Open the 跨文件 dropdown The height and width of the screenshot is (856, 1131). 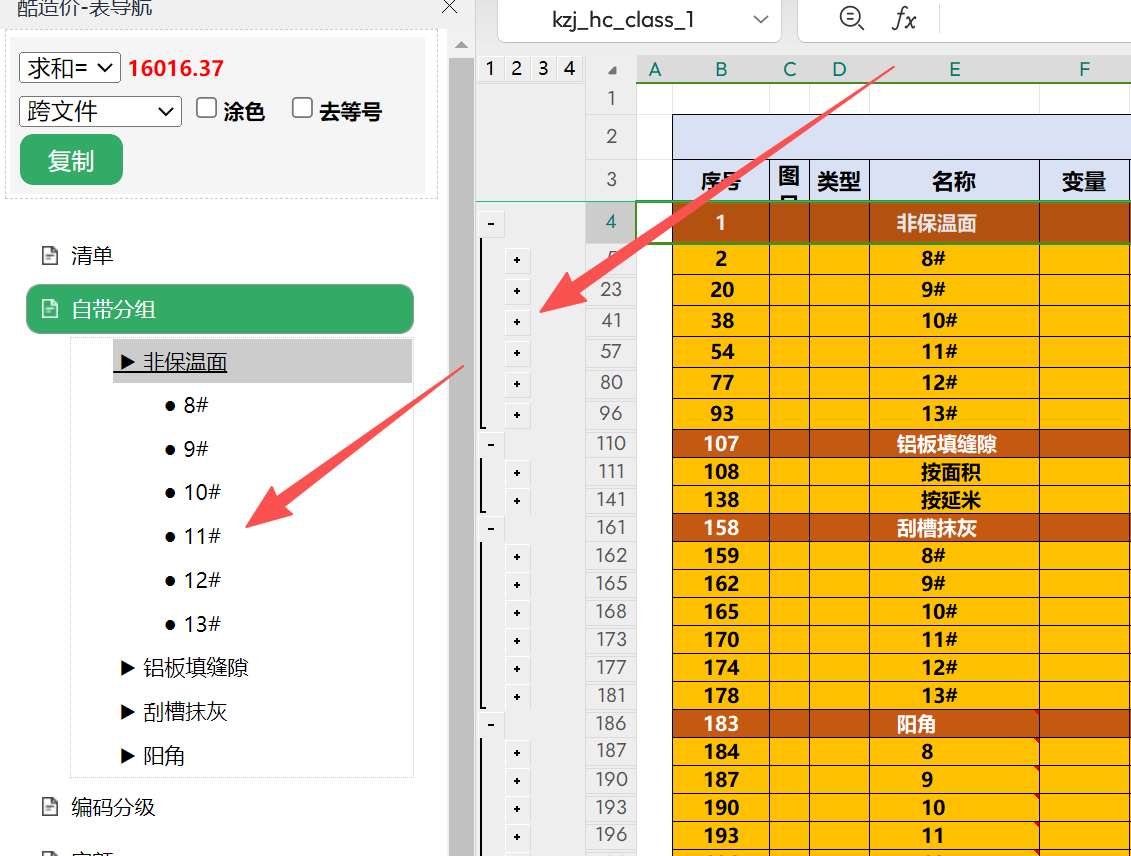click(x=100, y=111)
